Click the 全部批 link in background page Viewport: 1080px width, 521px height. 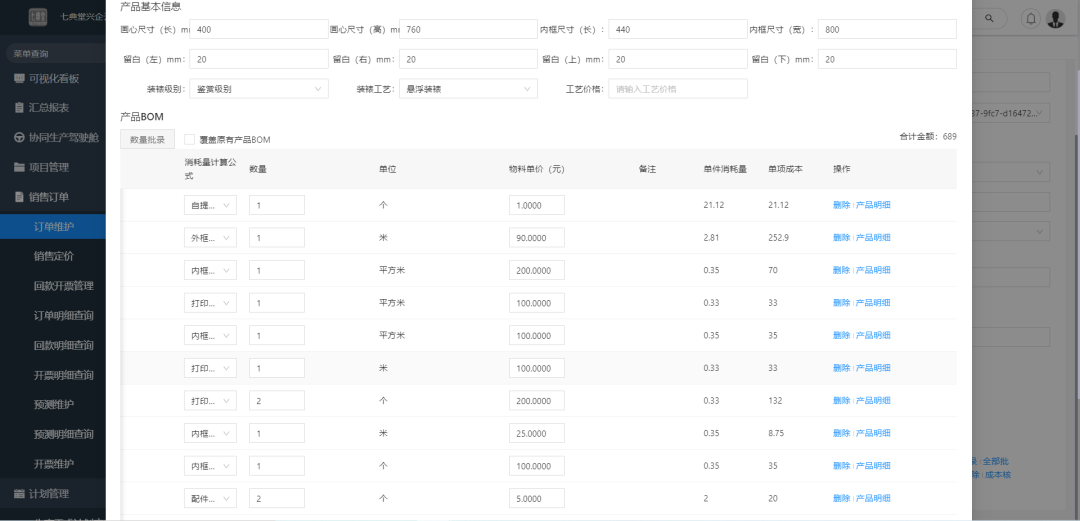(995, 461)
